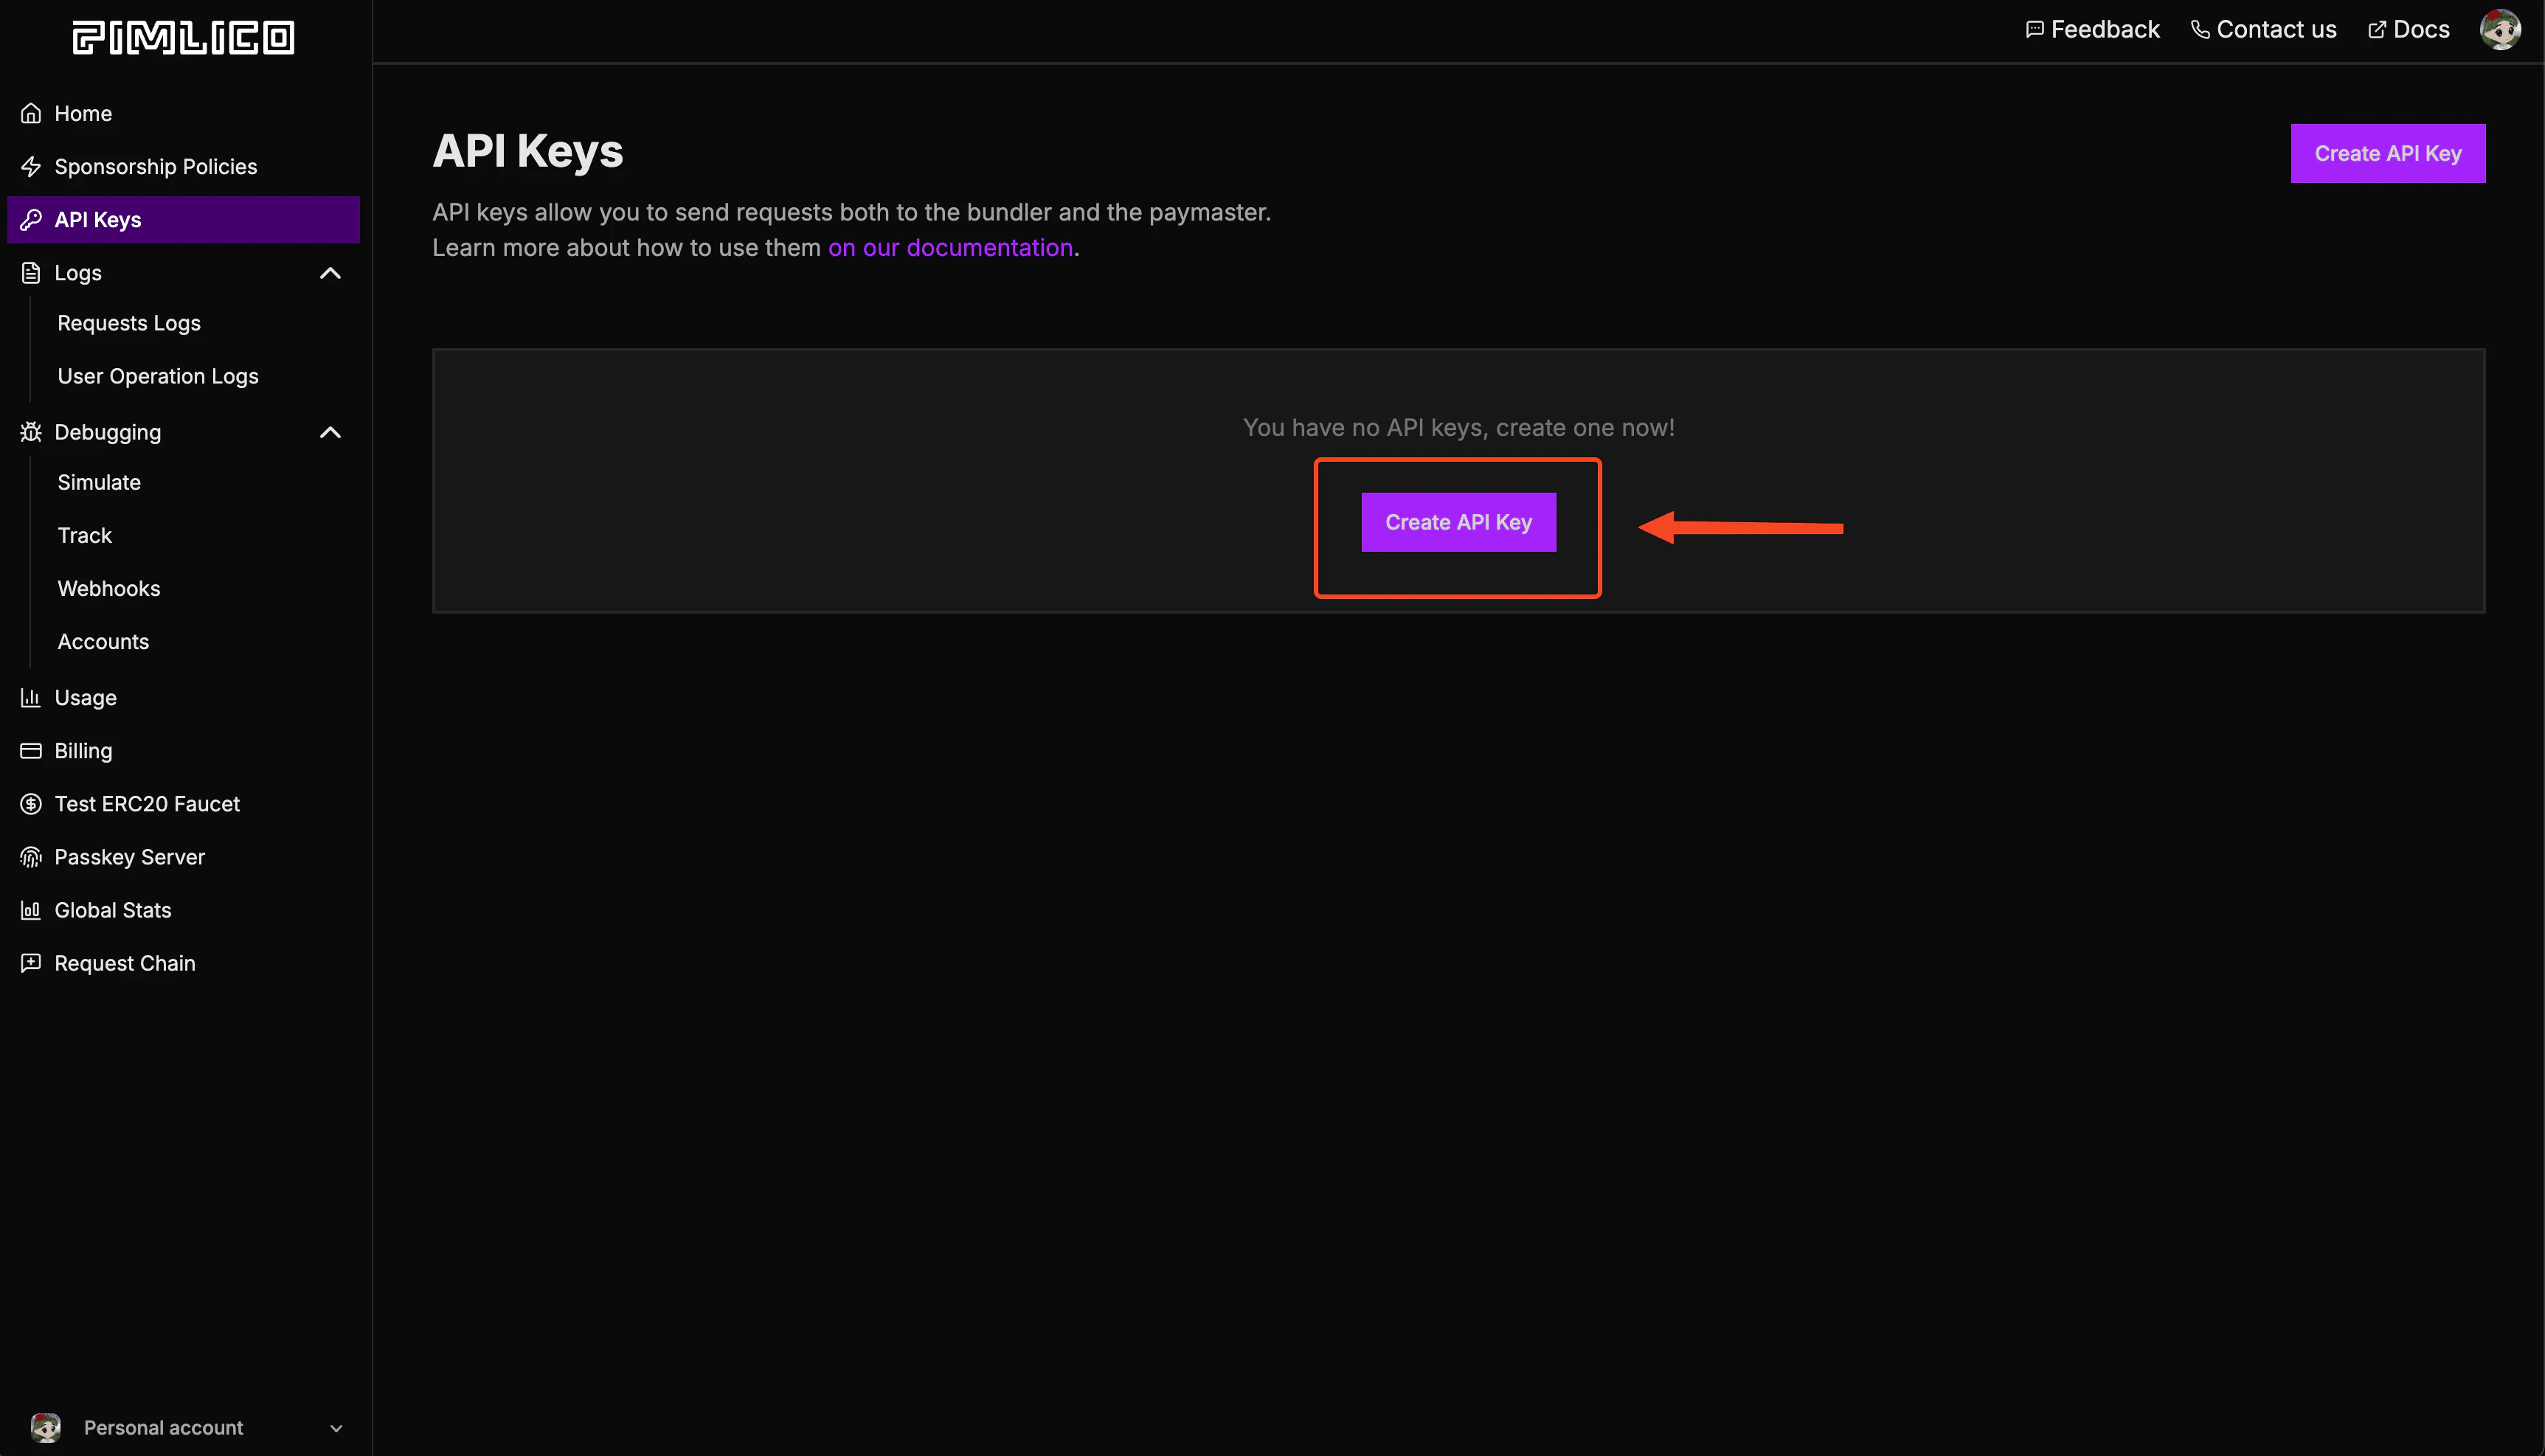Click the user avatar in top bar

point(2499,30)
